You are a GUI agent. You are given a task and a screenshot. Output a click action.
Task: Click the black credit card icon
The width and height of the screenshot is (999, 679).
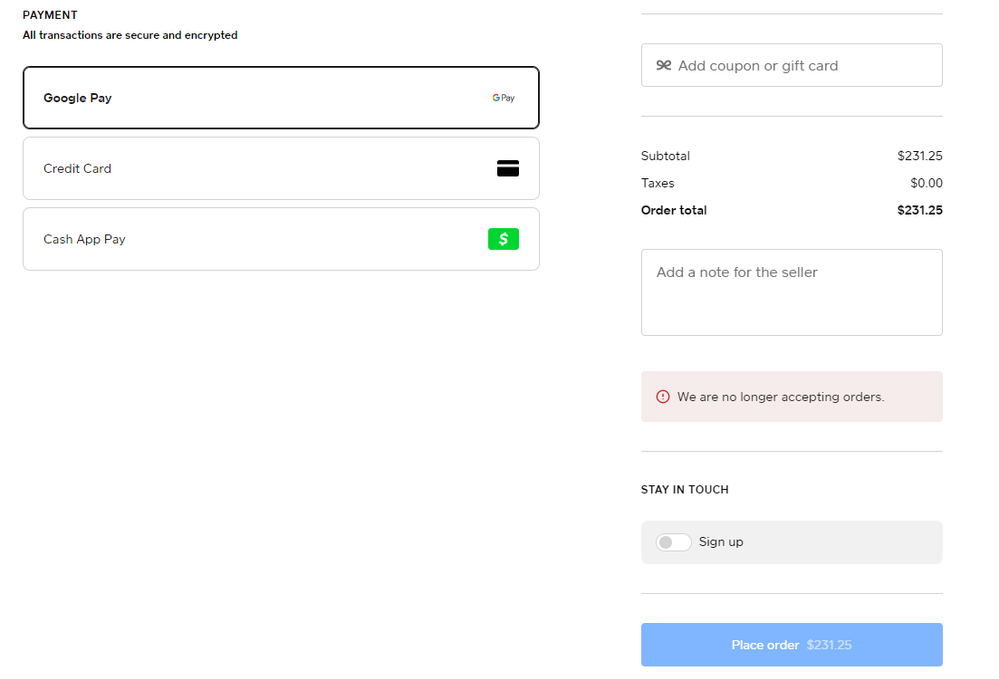(x=508, y=169)
